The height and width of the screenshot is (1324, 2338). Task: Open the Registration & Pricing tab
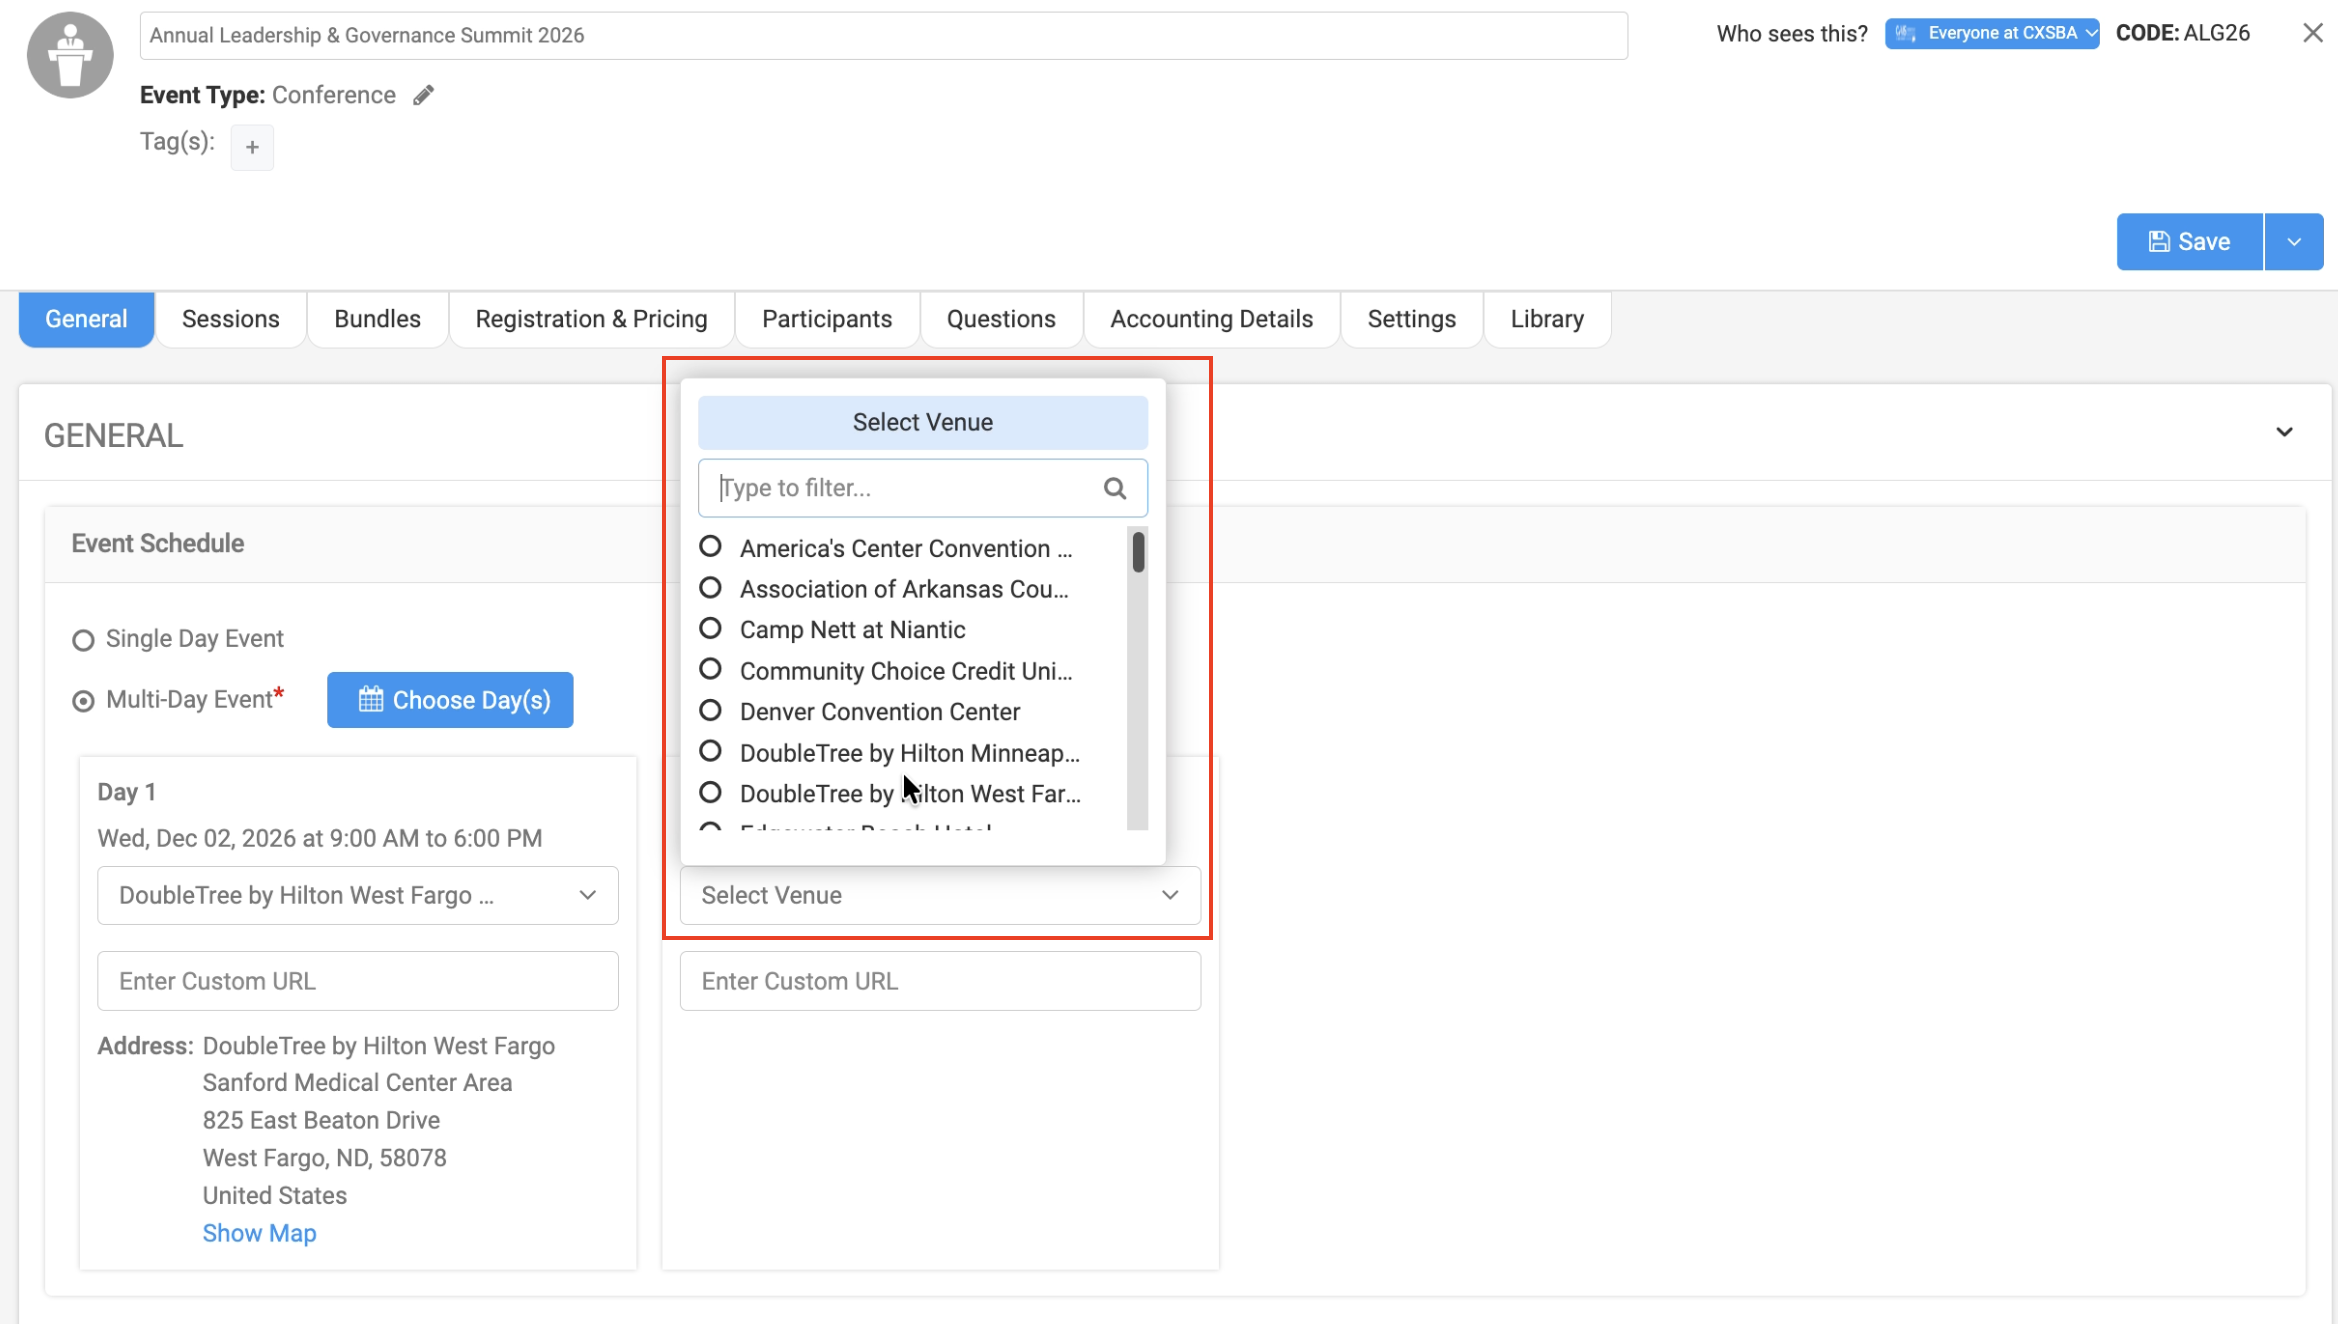point(591,319)
